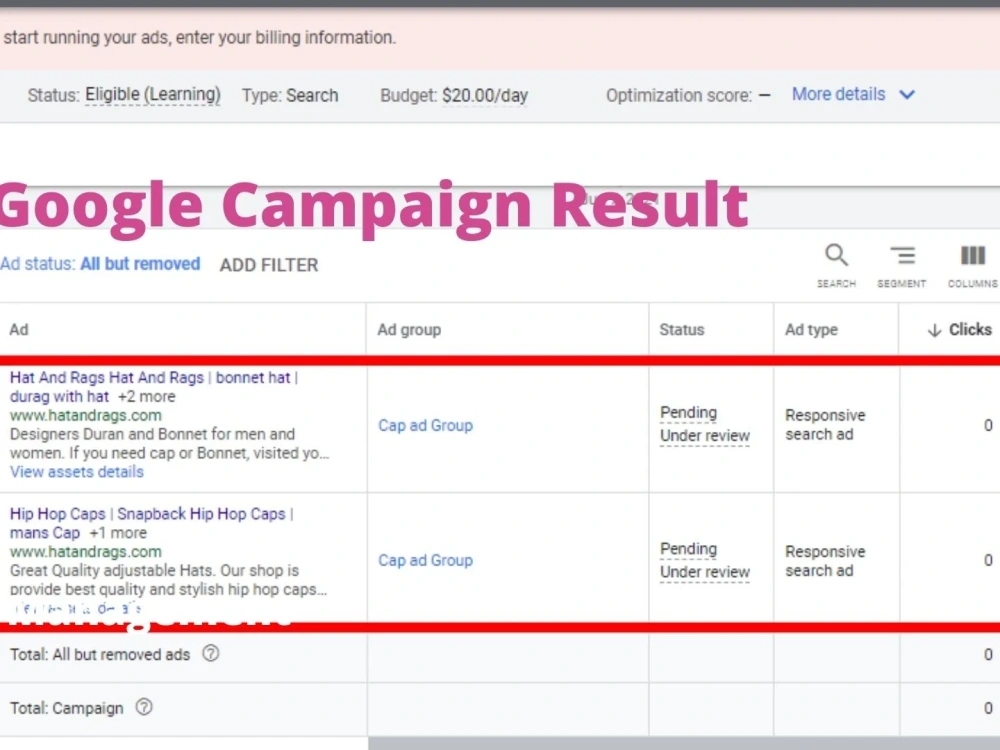The height and width of the screenshot is (750, 1000).
Task: Open View assets details for Hat And Rags ad
Action: pyautogui.click(x=77, y=472)
